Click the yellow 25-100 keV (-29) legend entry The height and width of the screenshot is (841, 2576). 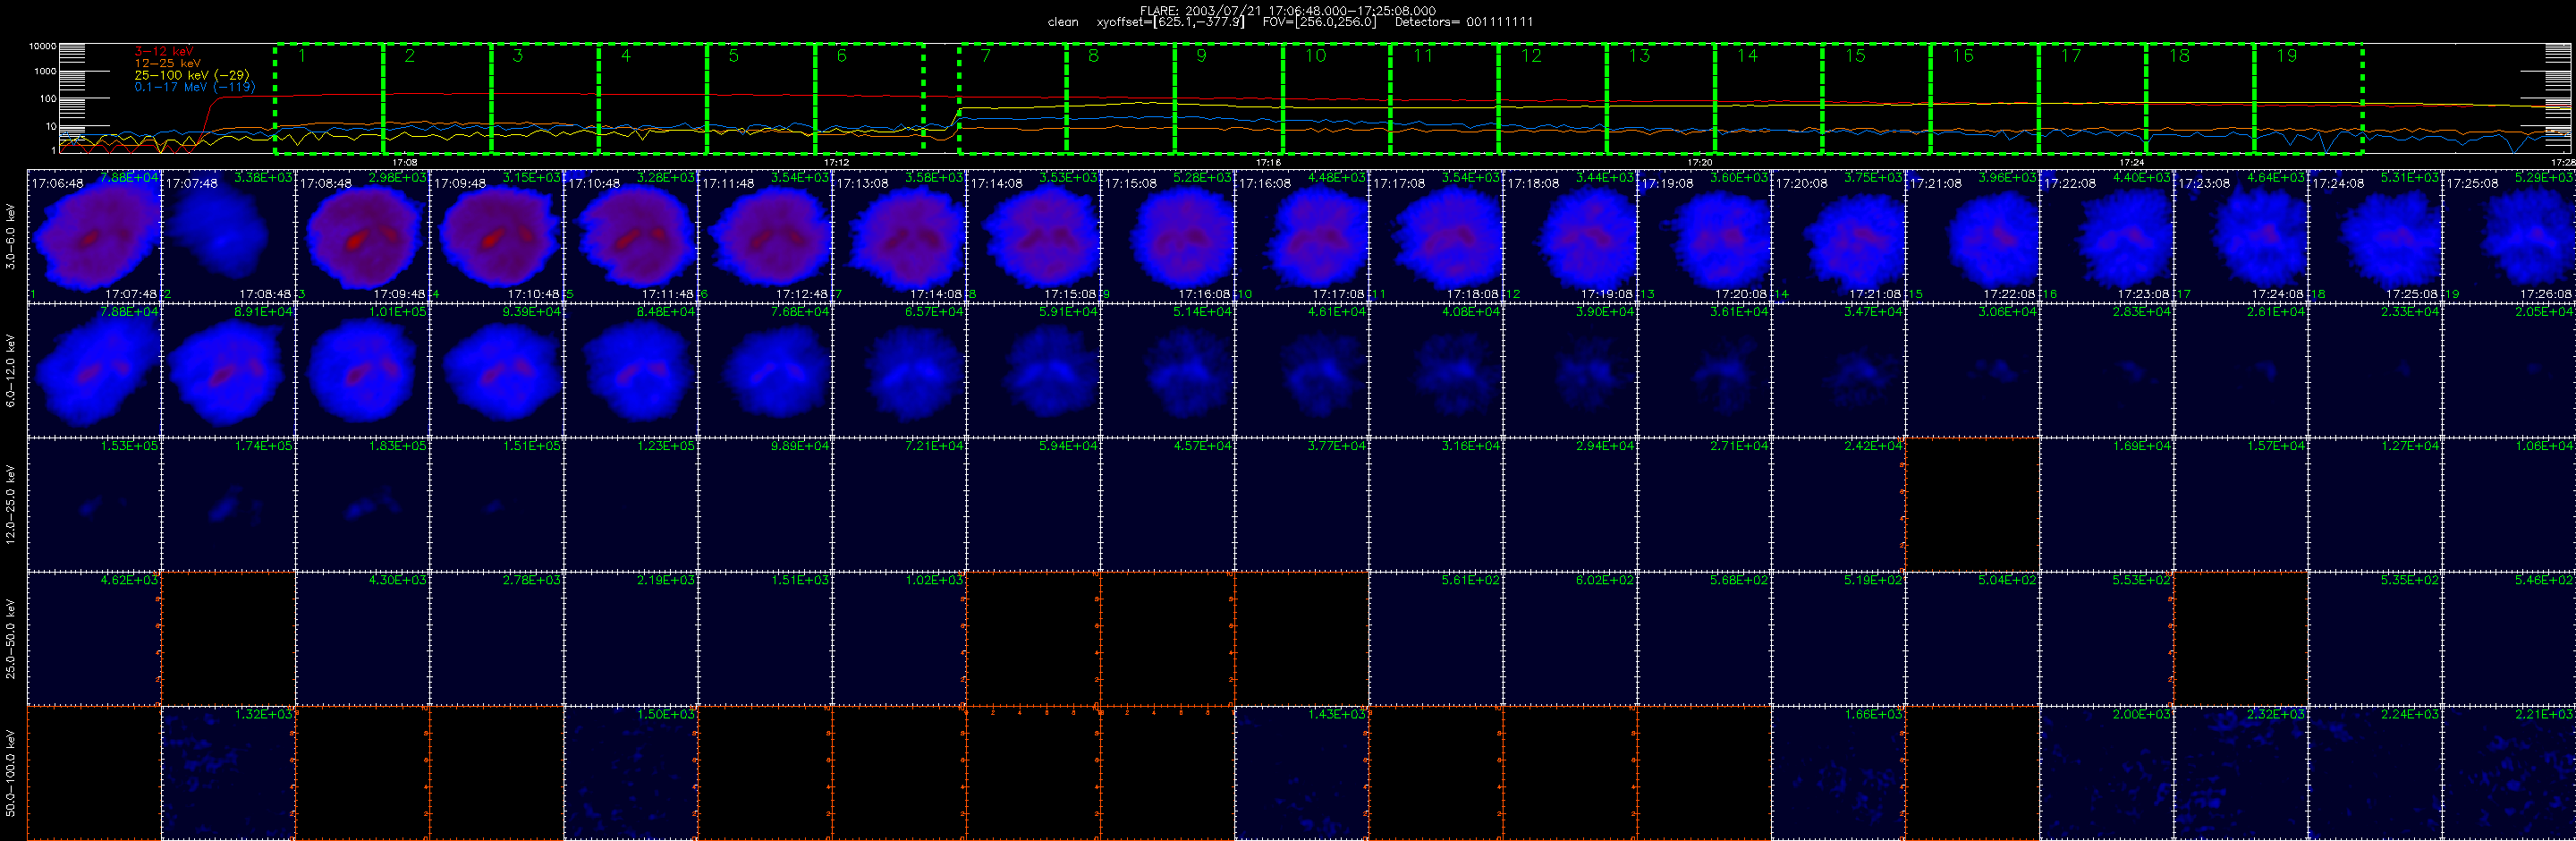click(192, 75)
